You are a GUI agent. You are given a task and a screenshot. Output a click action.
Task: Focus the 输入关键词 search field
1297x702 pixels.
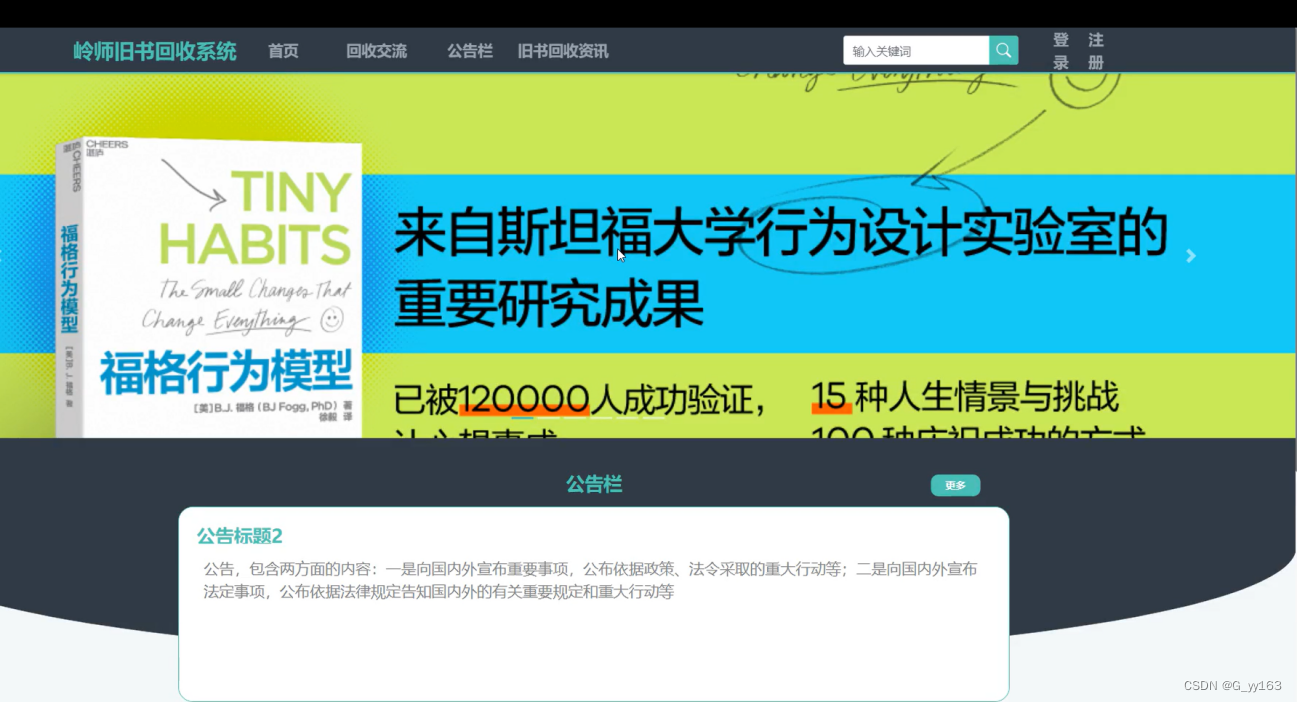coord(916,51)
